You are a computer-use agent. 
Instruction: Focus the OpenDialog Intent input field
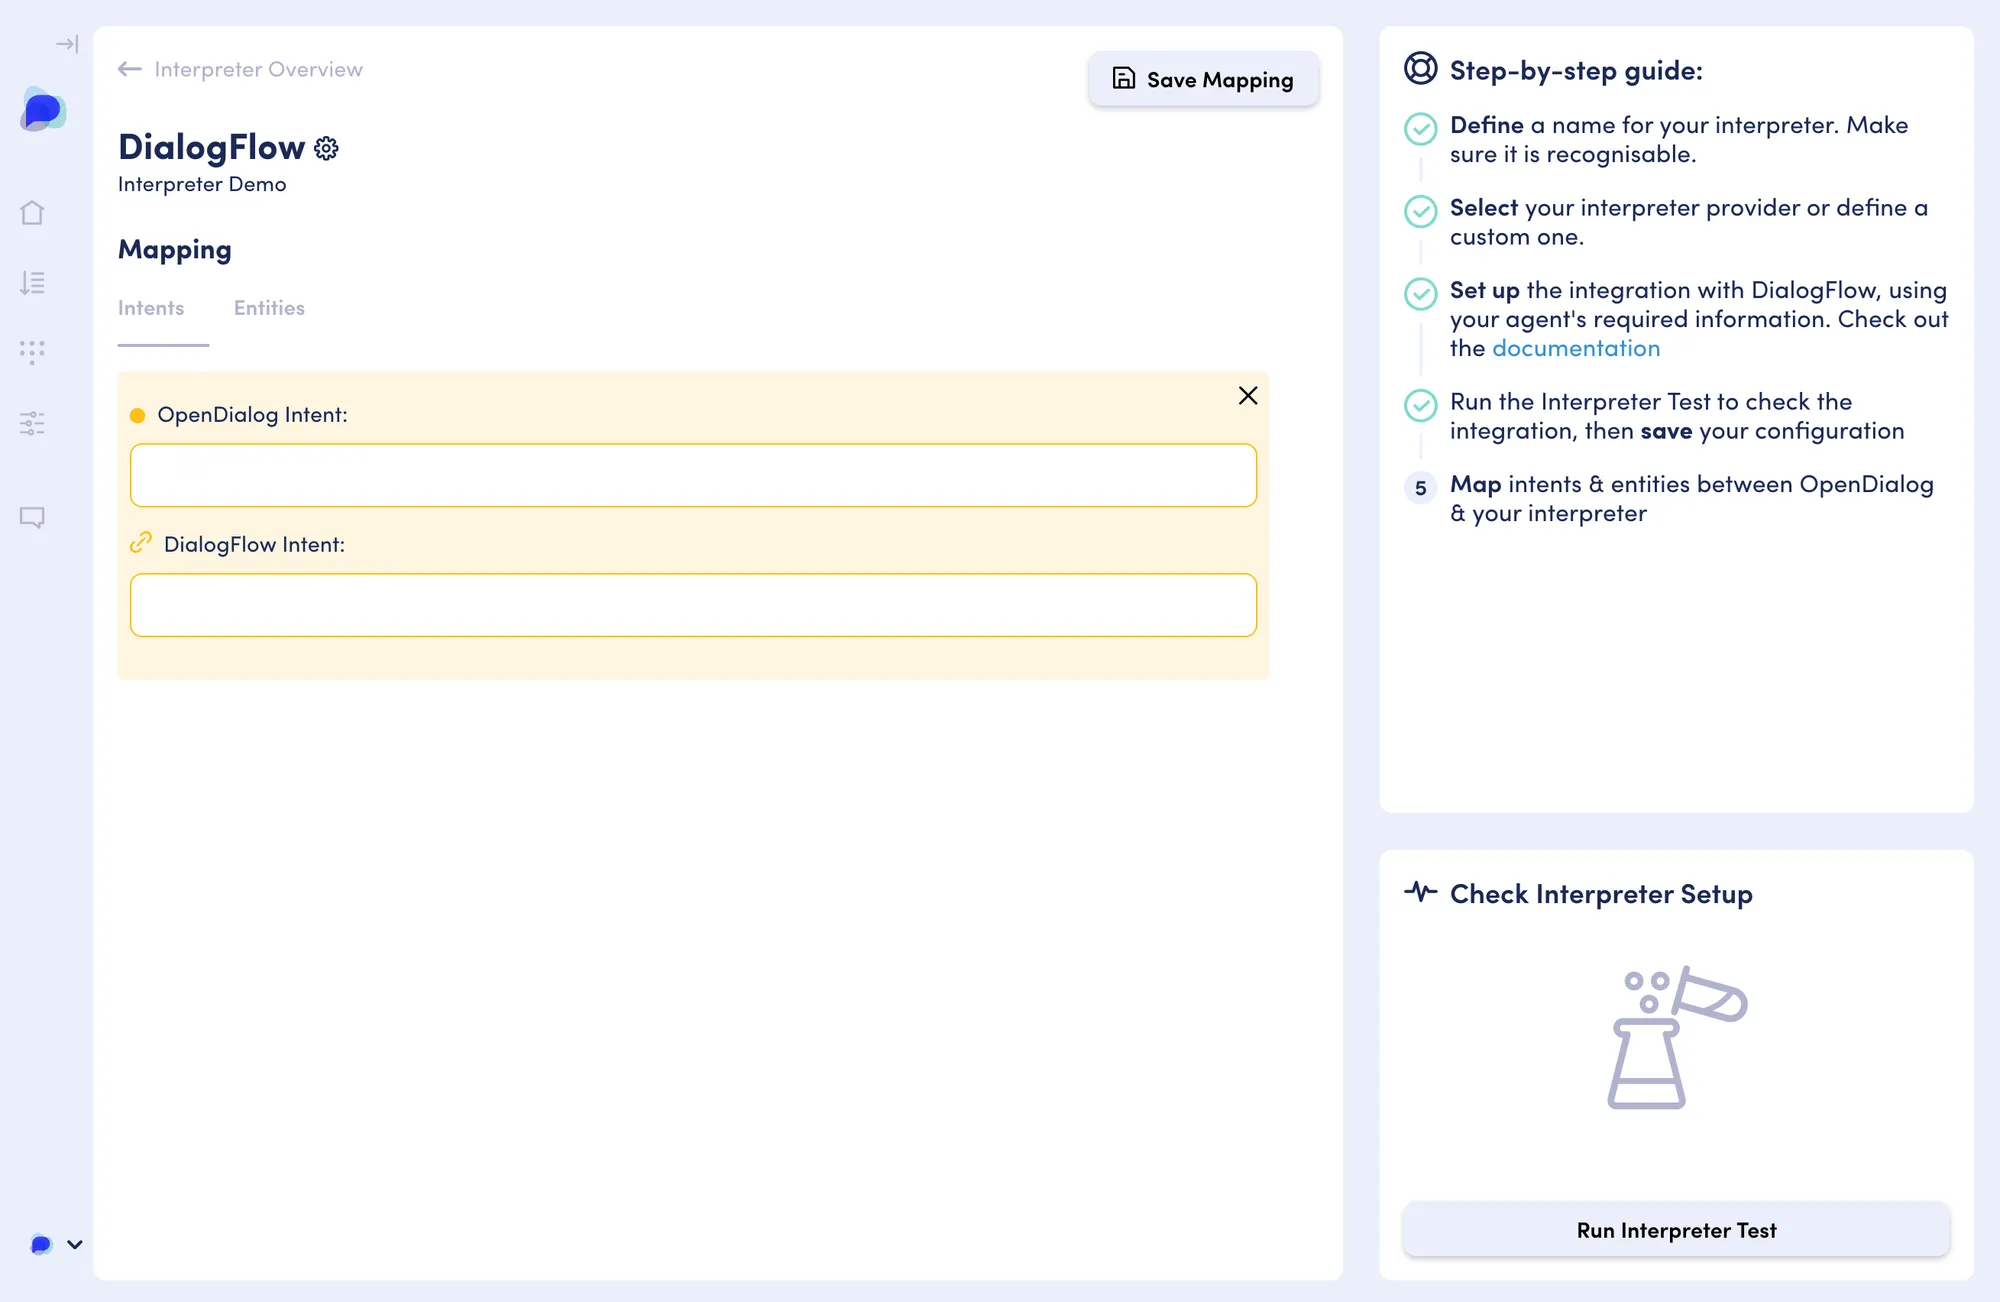[693, 475]
